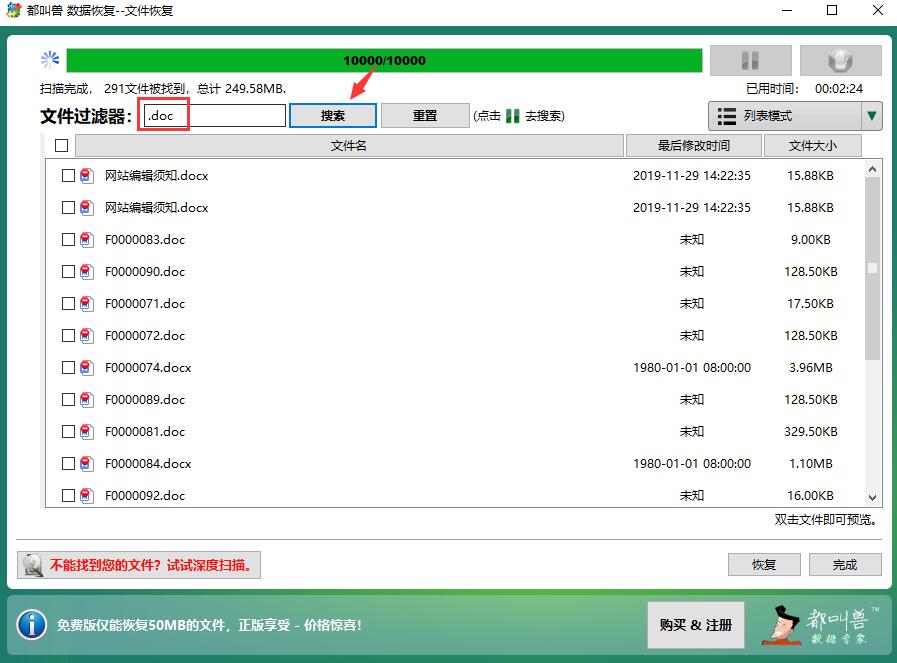Sort by the 最后修改时间 column header

[693, 145]
